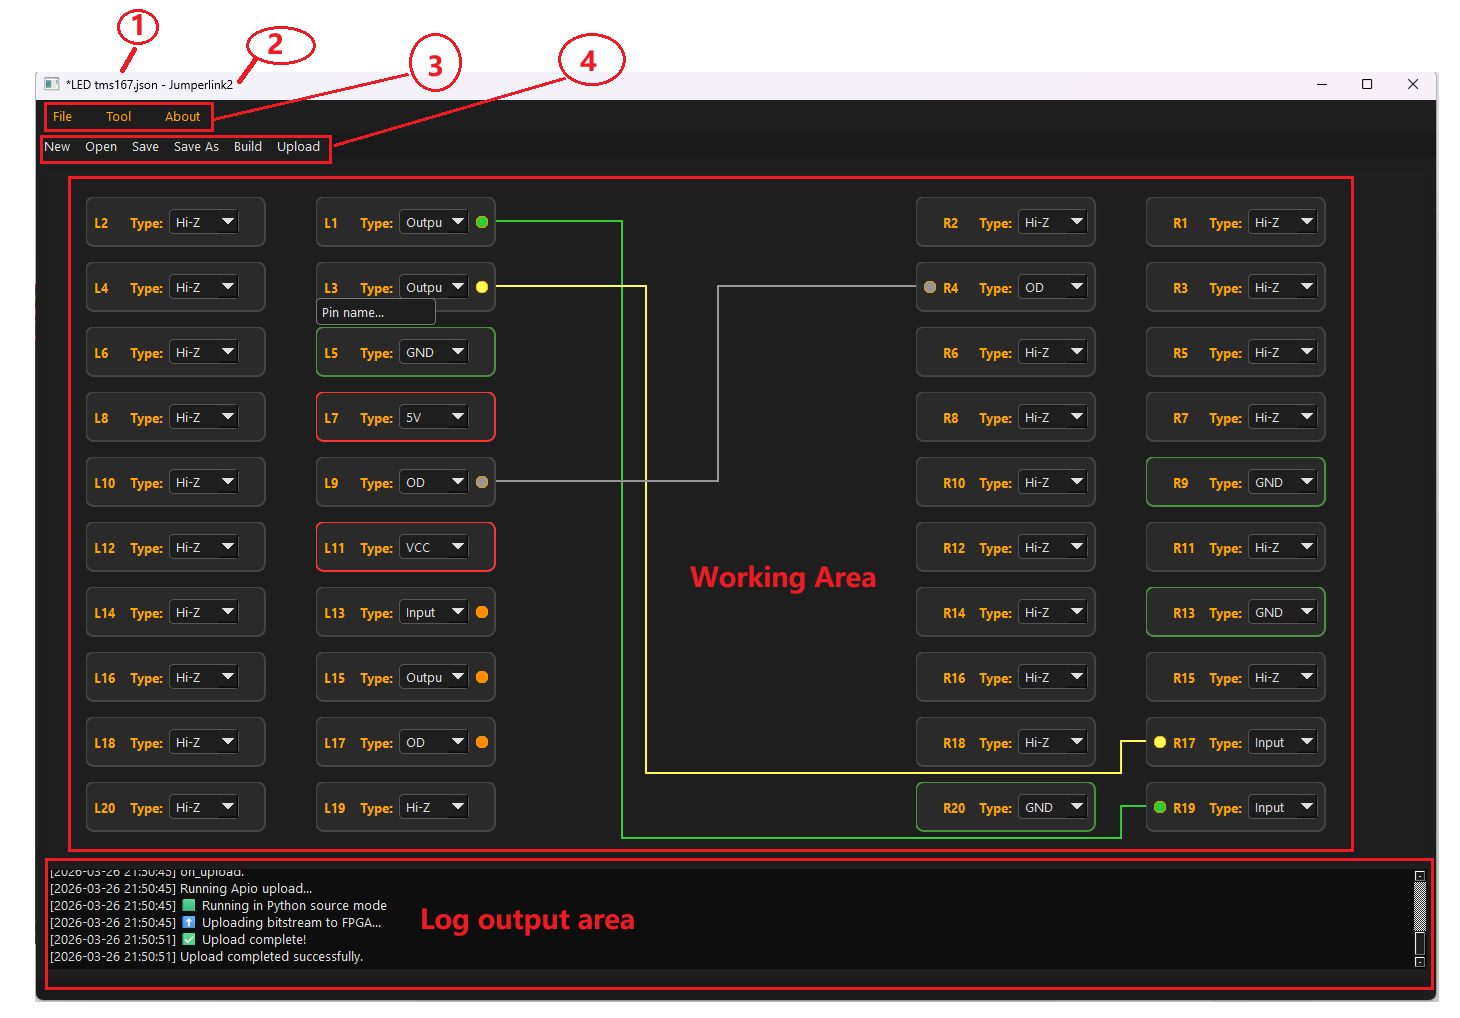Viewport: 1460px width, 1018px height.
Task: Click the orange connection dot on pin L15
Action: point(482,677)
